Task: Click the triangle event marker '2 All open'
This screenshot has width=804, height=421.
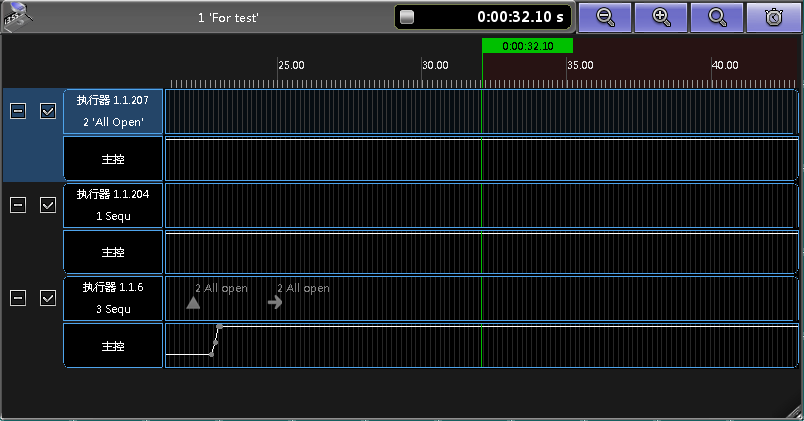Action: coord(193,303)
